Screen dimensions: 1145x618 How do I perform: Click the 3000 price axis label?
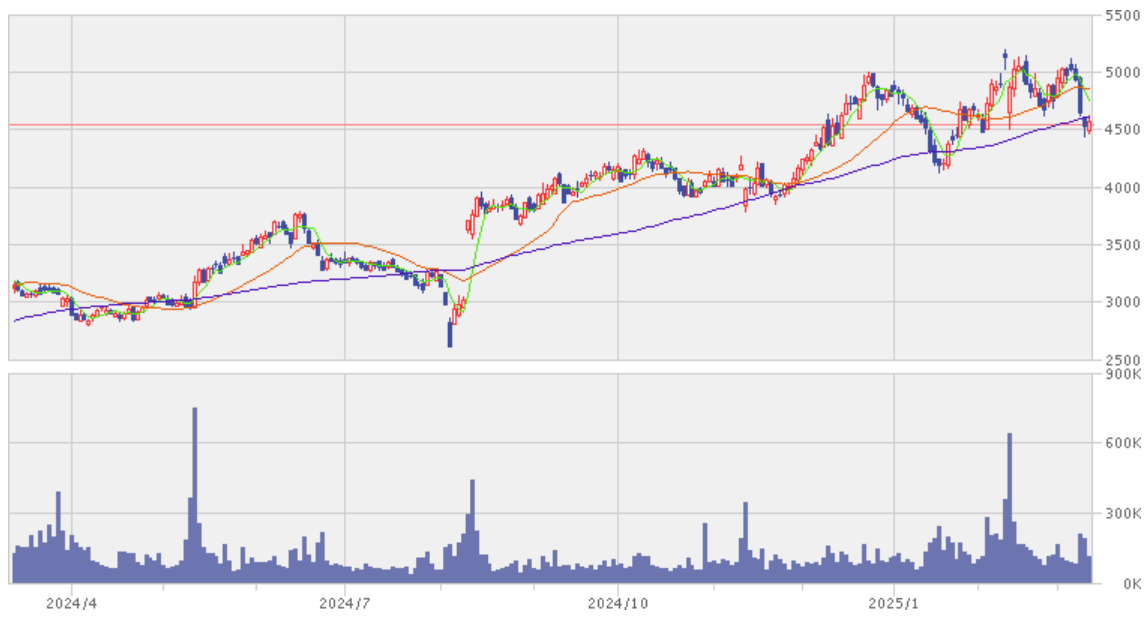[x=1122, y=302]
